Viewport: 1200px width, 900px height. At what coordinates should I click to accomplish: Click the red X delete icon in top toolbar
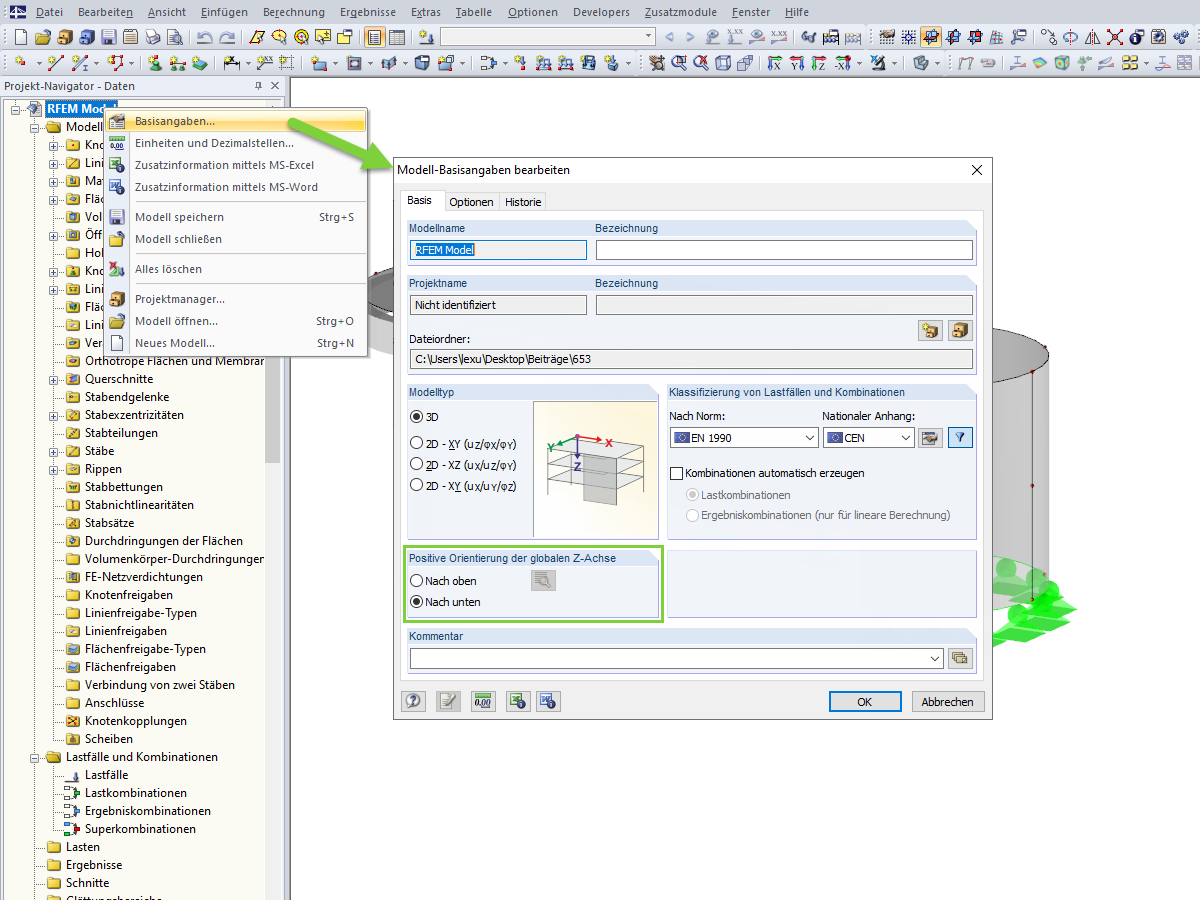(x=1114, y=38)
